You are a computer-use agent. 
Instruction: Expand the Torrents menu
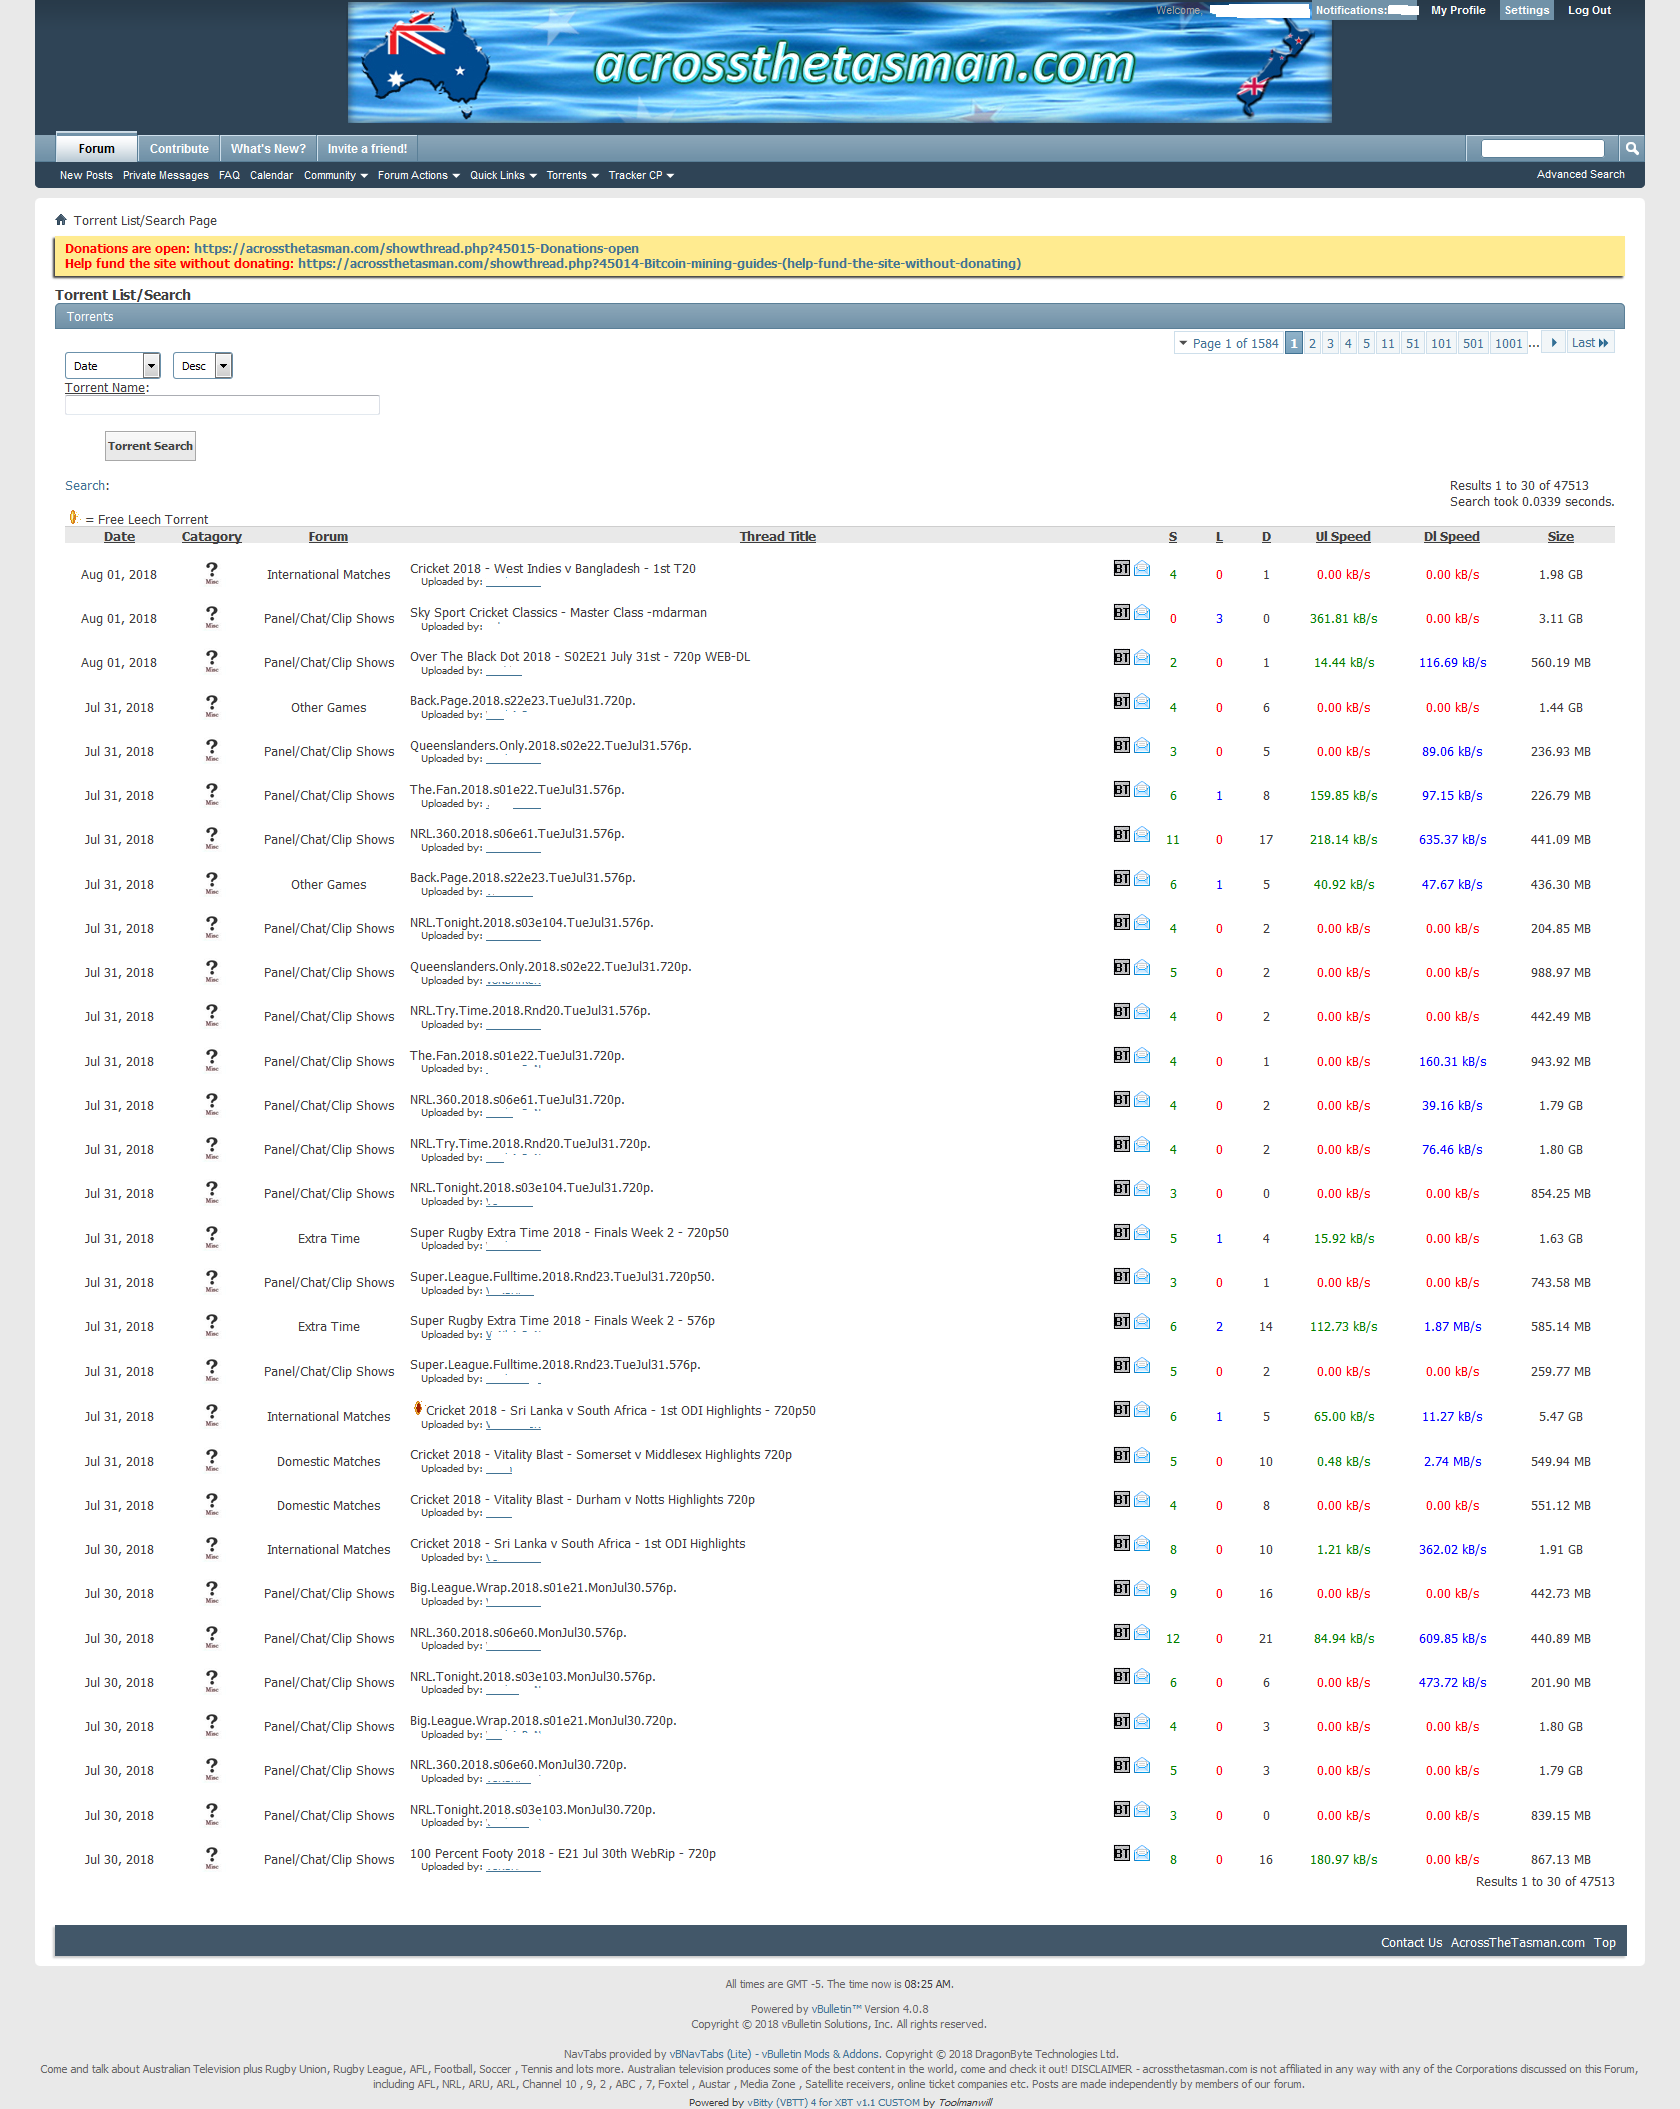(x=572, y=176)
